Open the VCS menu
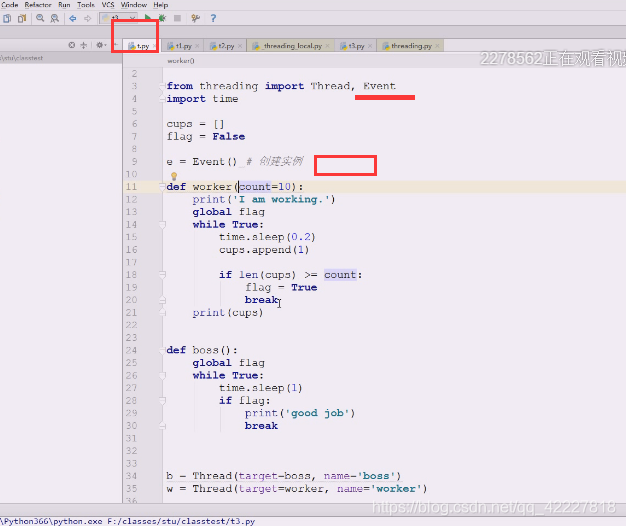Viewport: 626px width, 526px height. (x=108, y=5)
